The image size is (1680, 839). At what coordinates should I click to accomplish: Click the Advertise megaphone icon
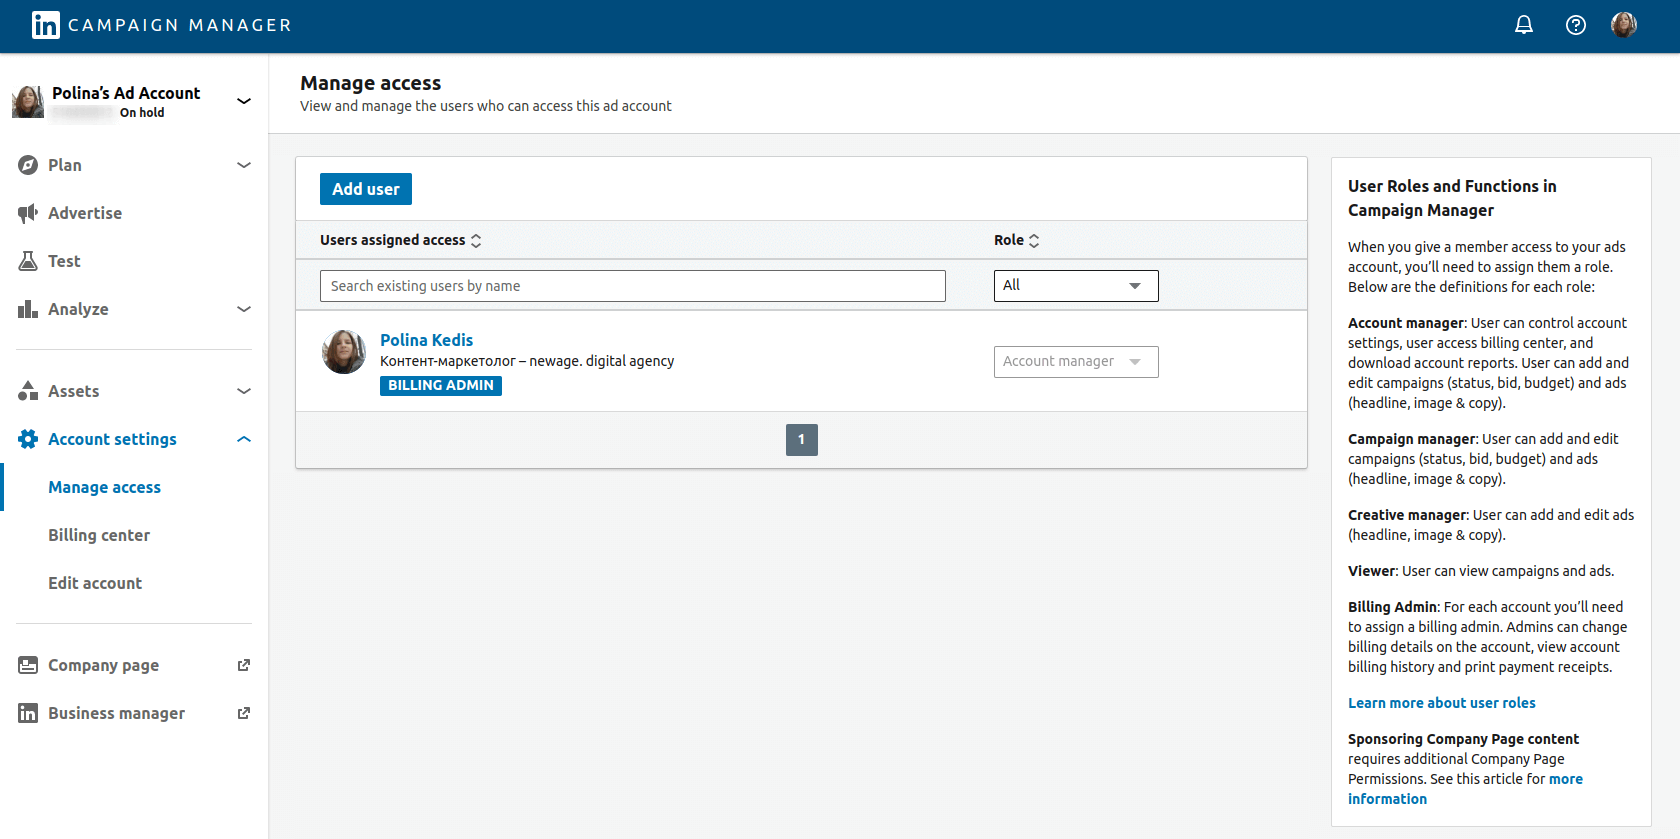(28, 213)
